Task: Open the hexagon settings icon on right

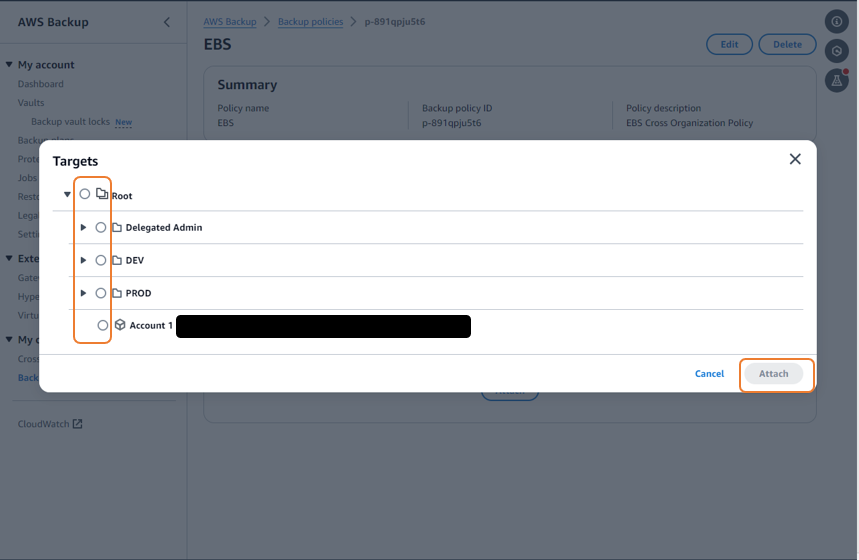Action: click(837, 51)
